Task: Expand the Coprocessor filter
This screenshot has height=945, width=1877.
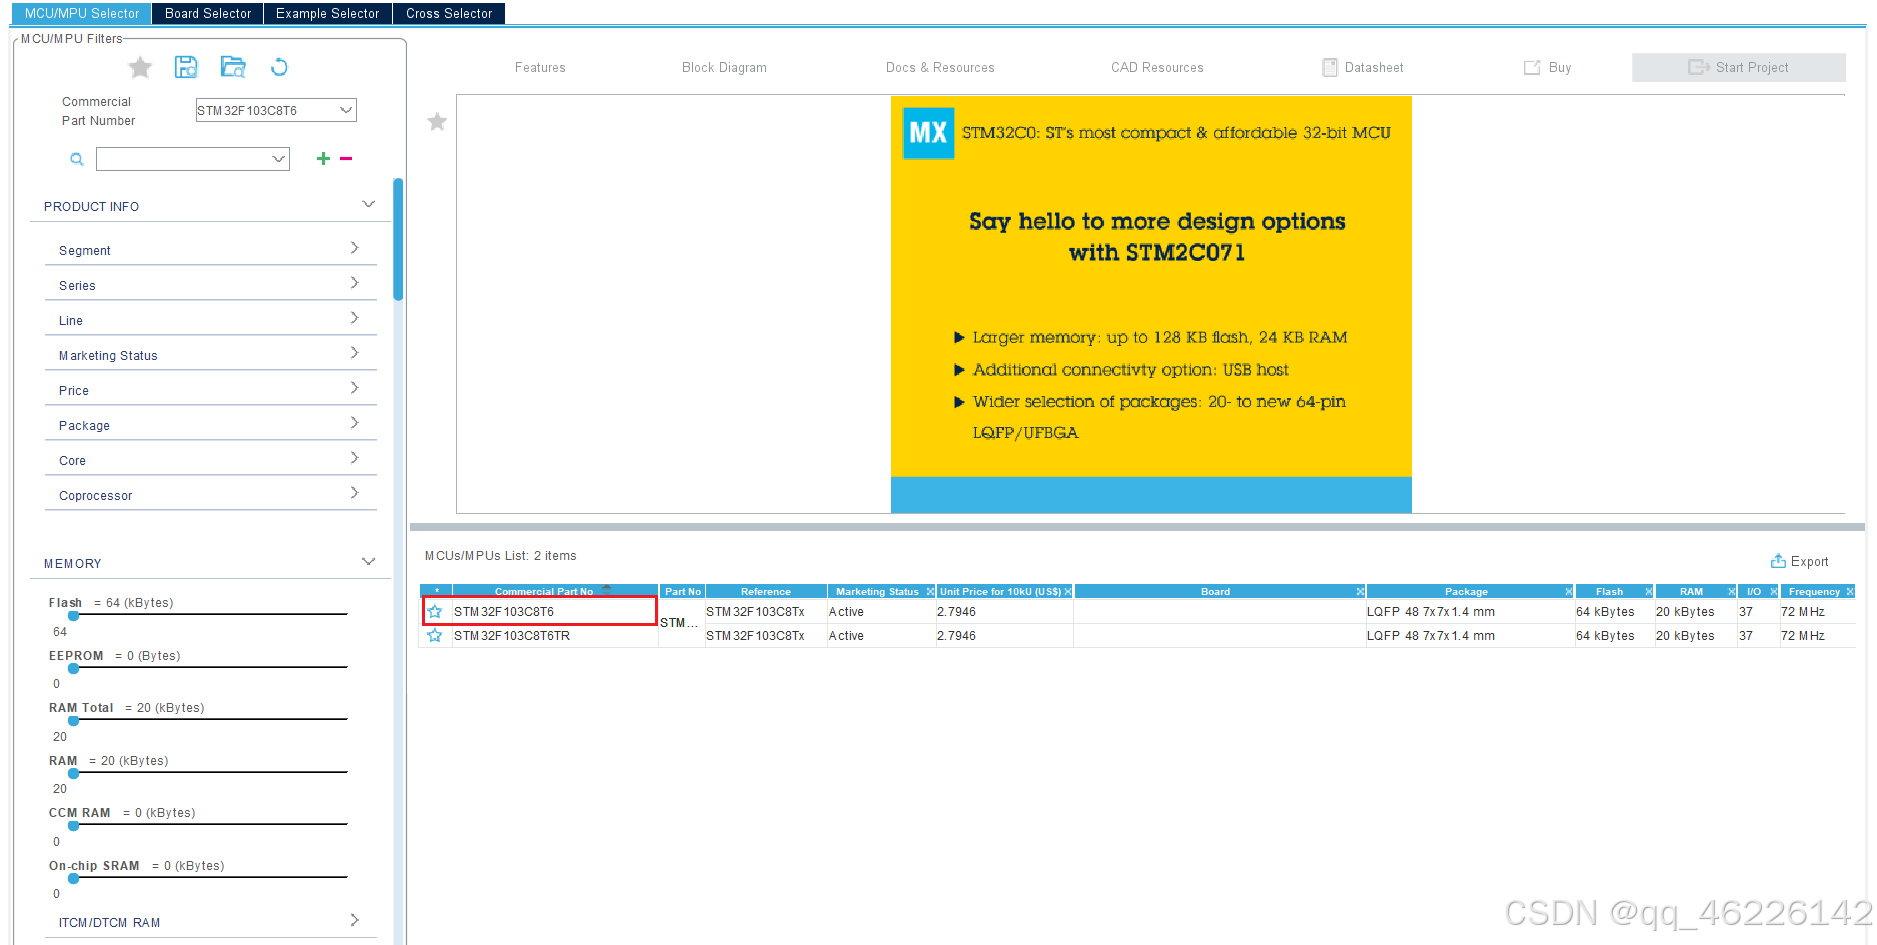Action: tap(354, 493)
